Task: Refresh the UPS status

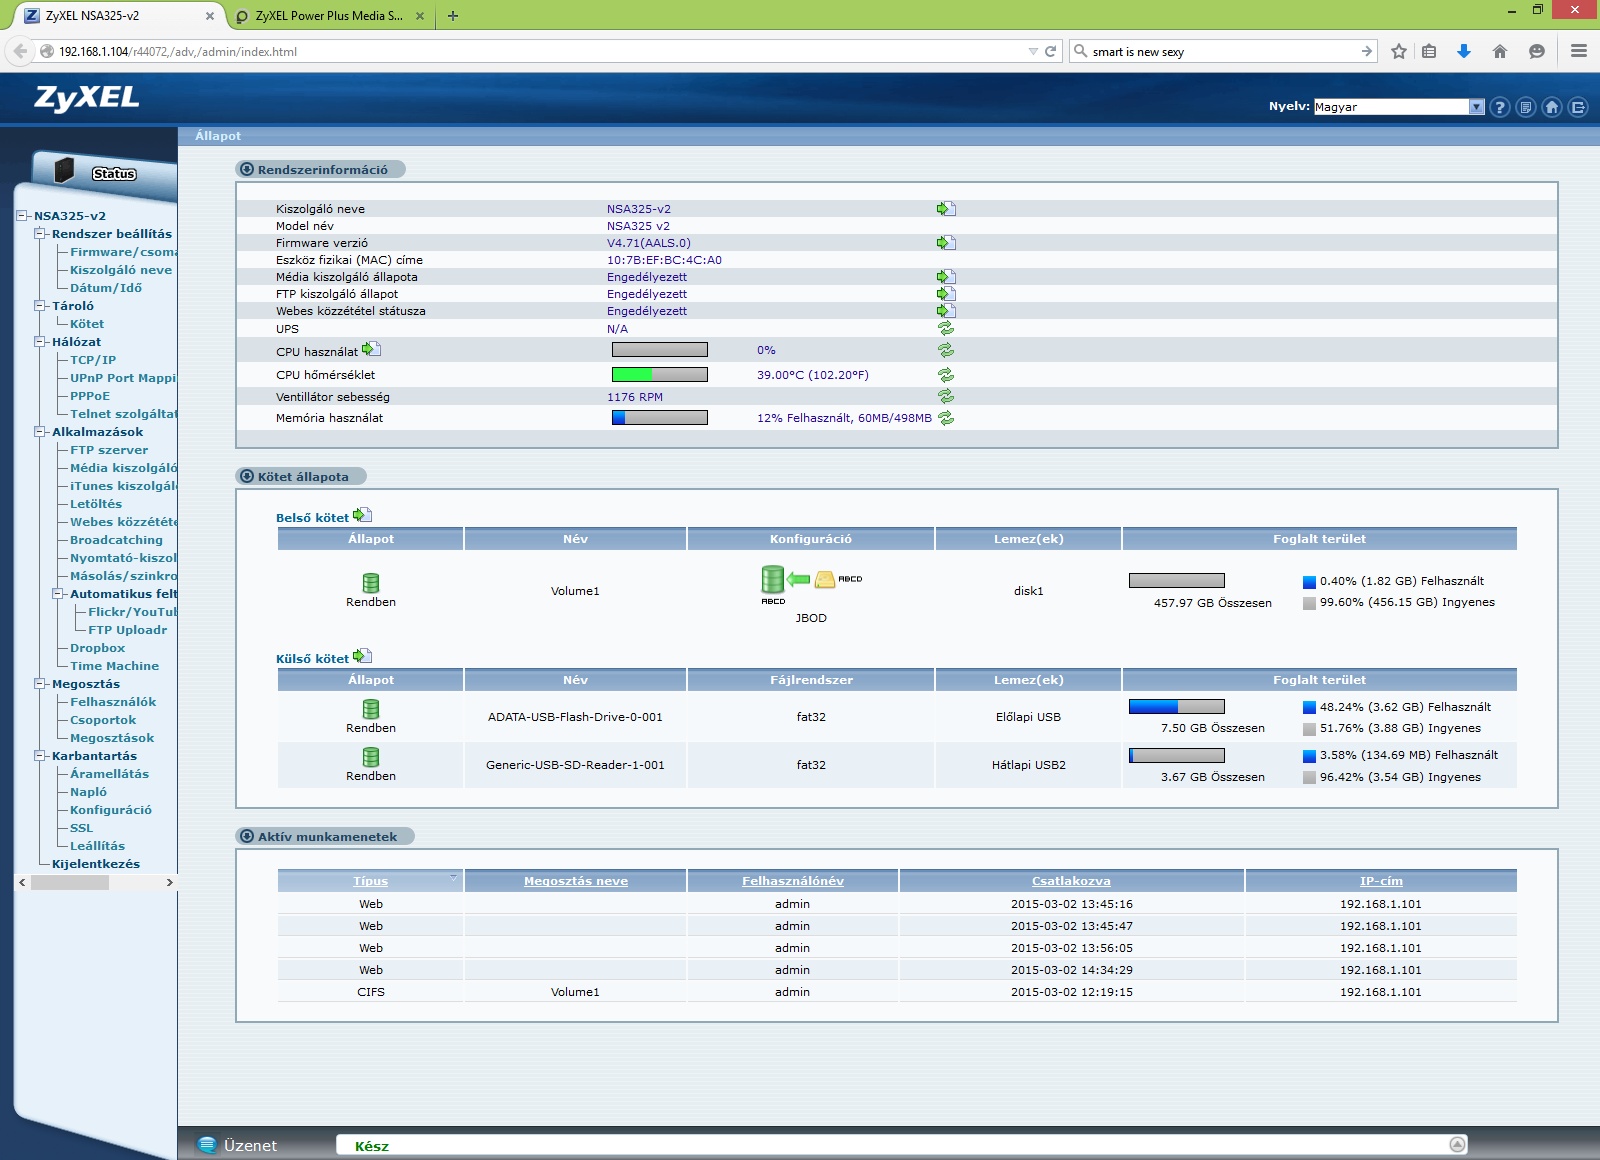Action: click(x=946, y=328)
